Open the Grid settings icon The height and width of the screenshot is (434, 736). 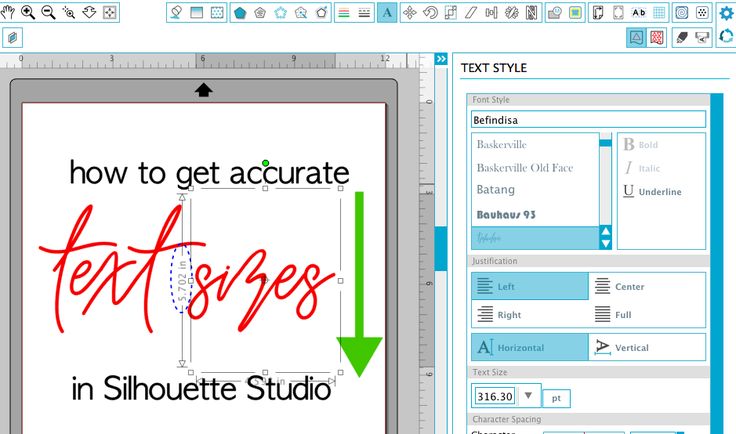point(659,13)
